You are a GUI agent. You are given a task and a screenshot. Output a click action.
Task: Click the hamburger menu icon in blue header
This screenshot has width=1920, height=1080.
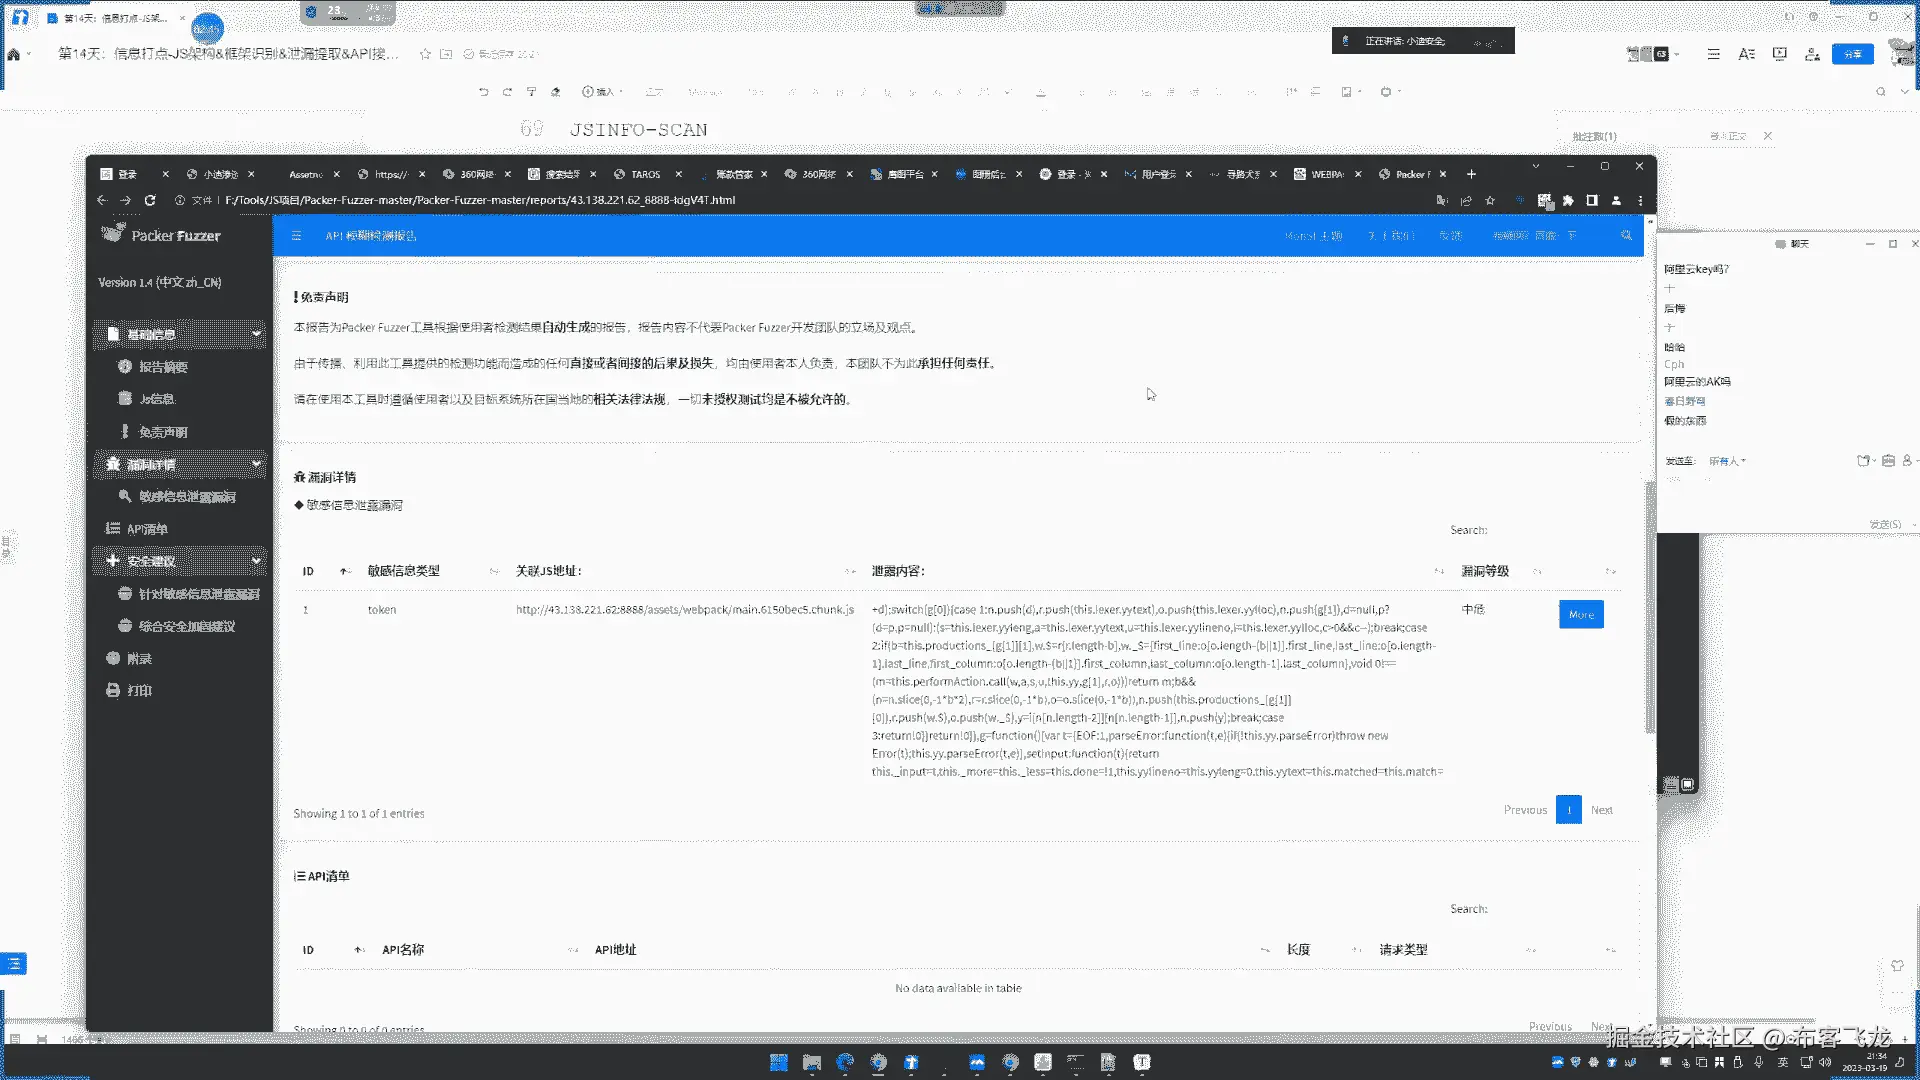[x=296, y=236]
